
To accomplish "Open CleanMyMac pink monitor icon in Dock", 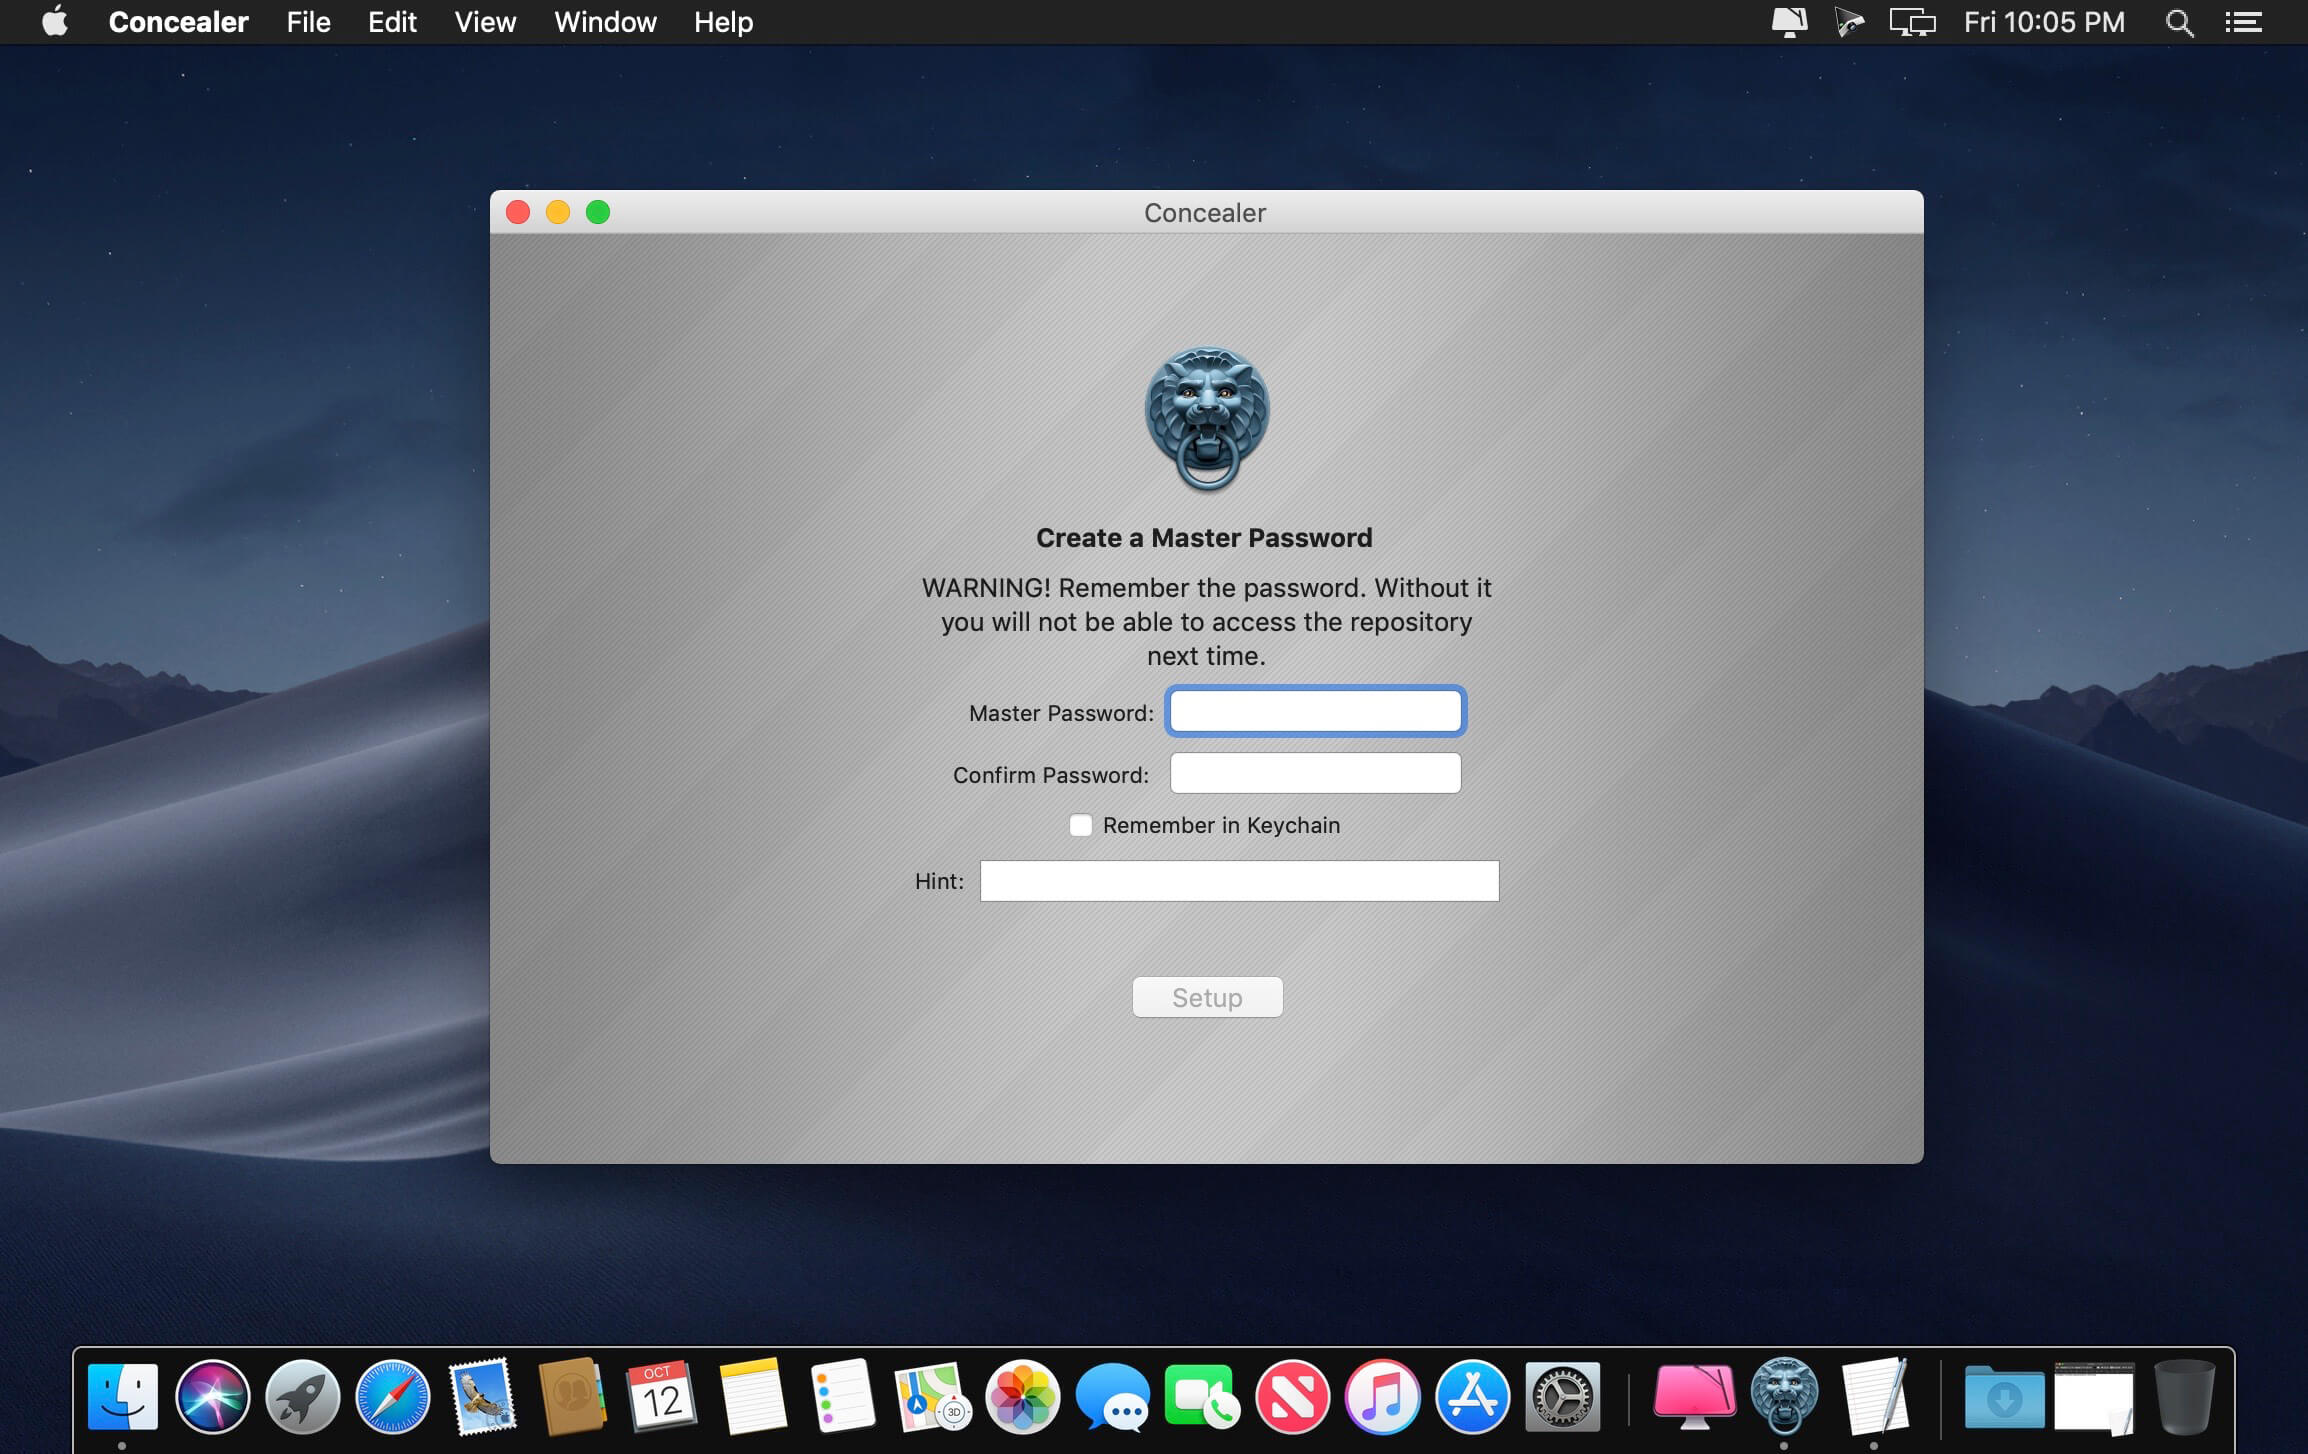I will 1694,1396.
